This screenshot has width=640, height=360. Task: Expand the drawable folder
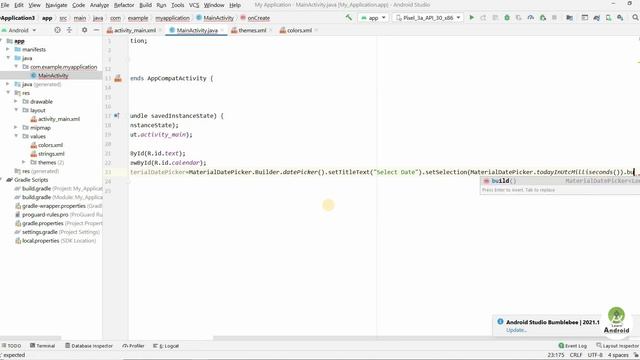[16, 101]
